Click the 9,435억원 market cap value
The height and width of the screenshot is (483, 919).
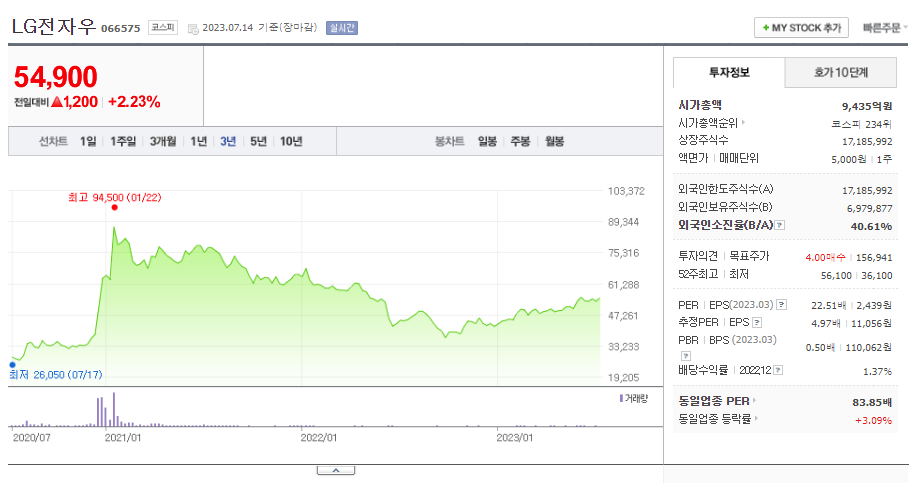[x=867, y=106]
